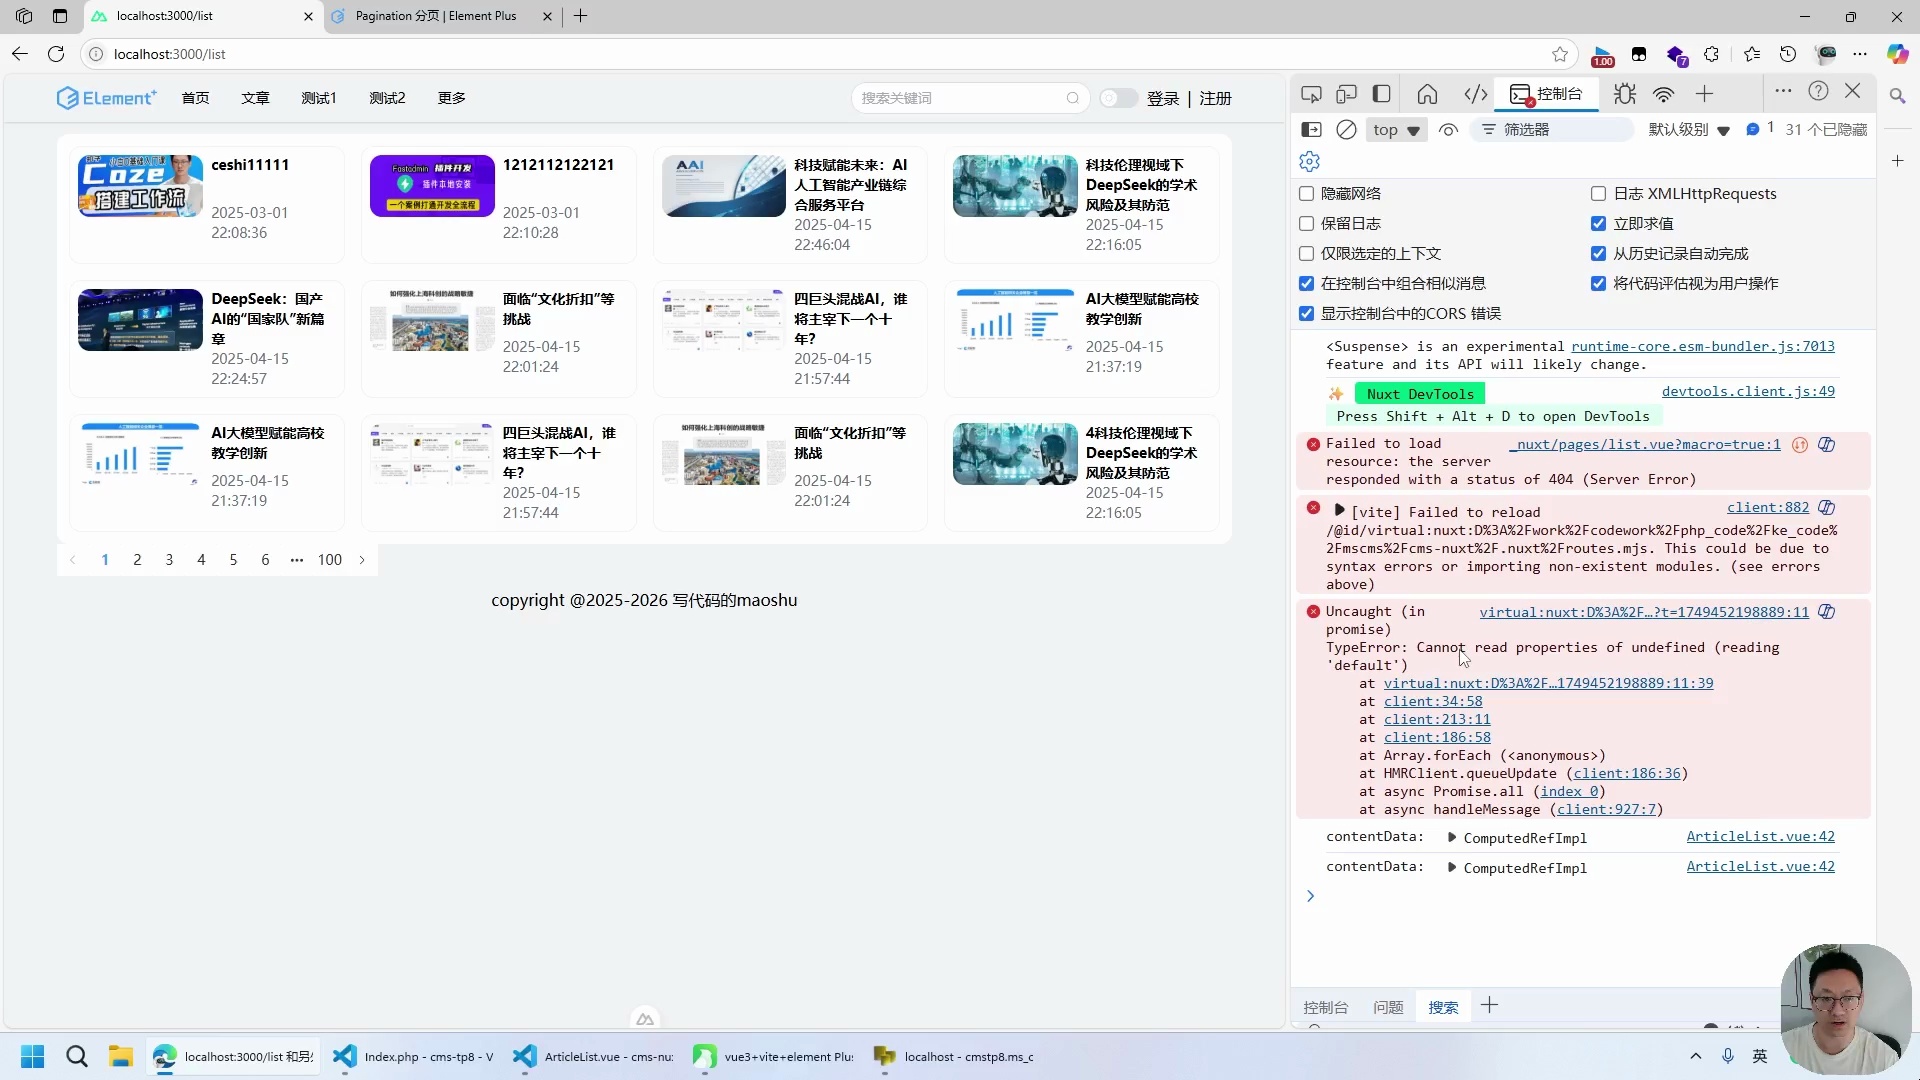Screen dimensions: 1920x1080
Task: Clear the console log
Action: click(1347, 130)
